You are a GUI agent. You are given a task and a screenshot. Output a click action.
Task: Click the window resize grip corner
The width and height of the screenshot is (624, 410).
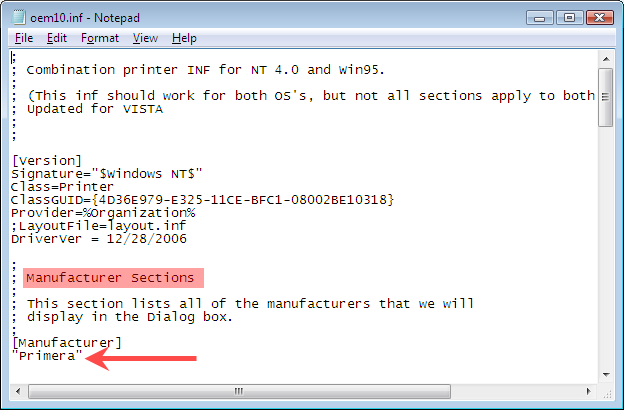pos(606,392)
